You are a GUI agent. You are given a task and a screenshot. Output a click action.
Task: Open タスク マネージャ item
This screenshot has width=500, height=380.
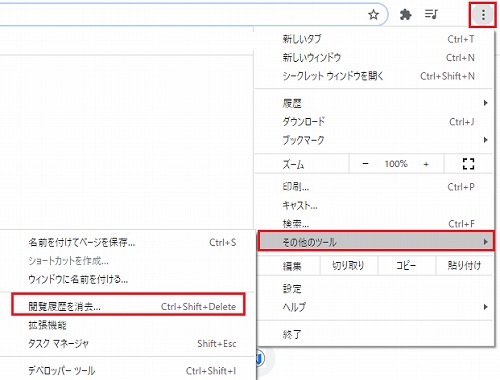pyautogui.click(x=127, y=343)
